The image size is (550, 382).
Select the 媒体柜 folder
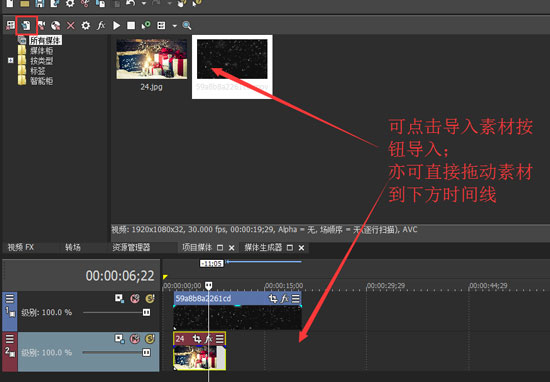coord(41,51)
